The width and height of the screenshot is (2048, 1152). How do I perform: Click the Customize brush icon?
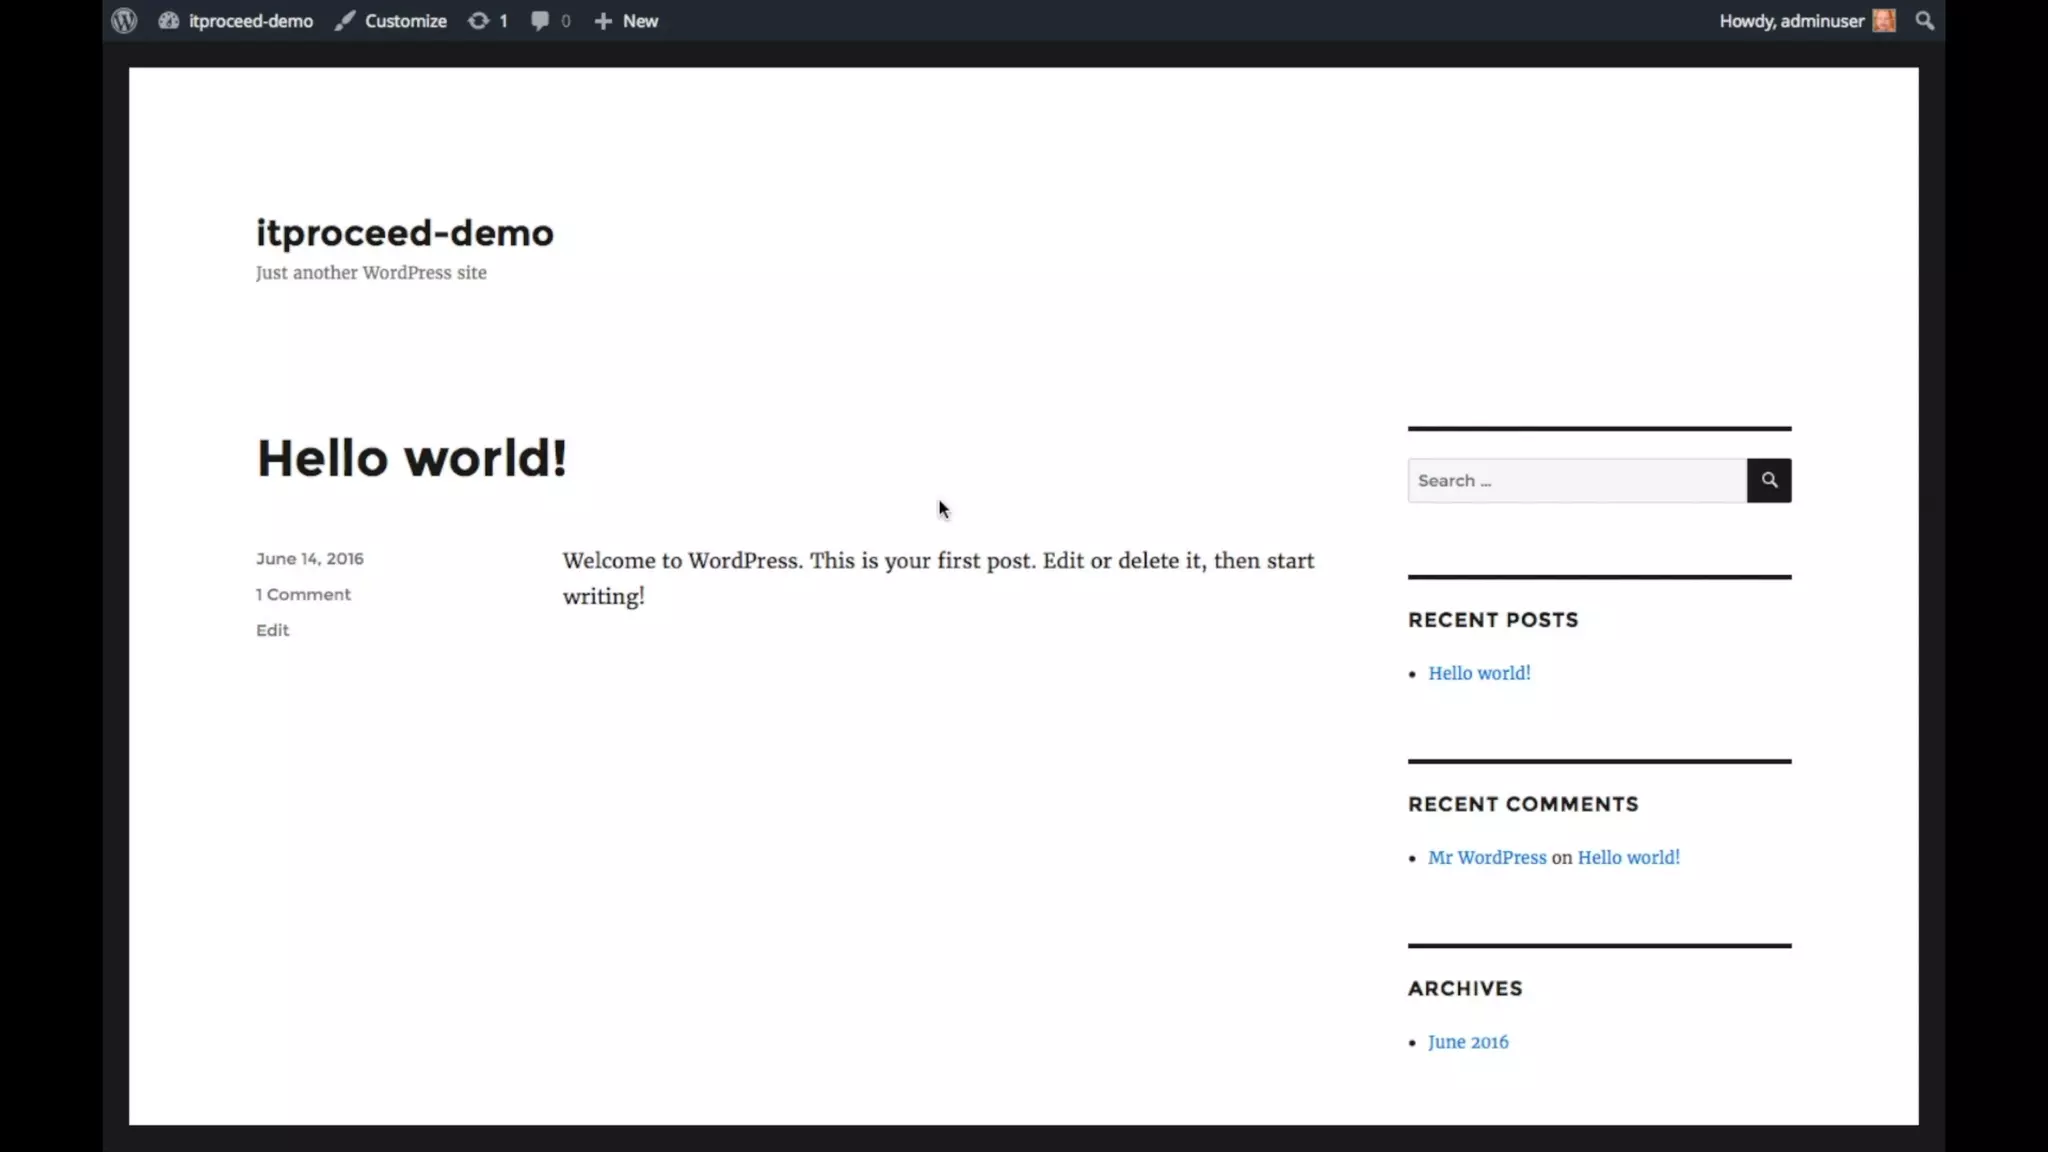(345, 20)
